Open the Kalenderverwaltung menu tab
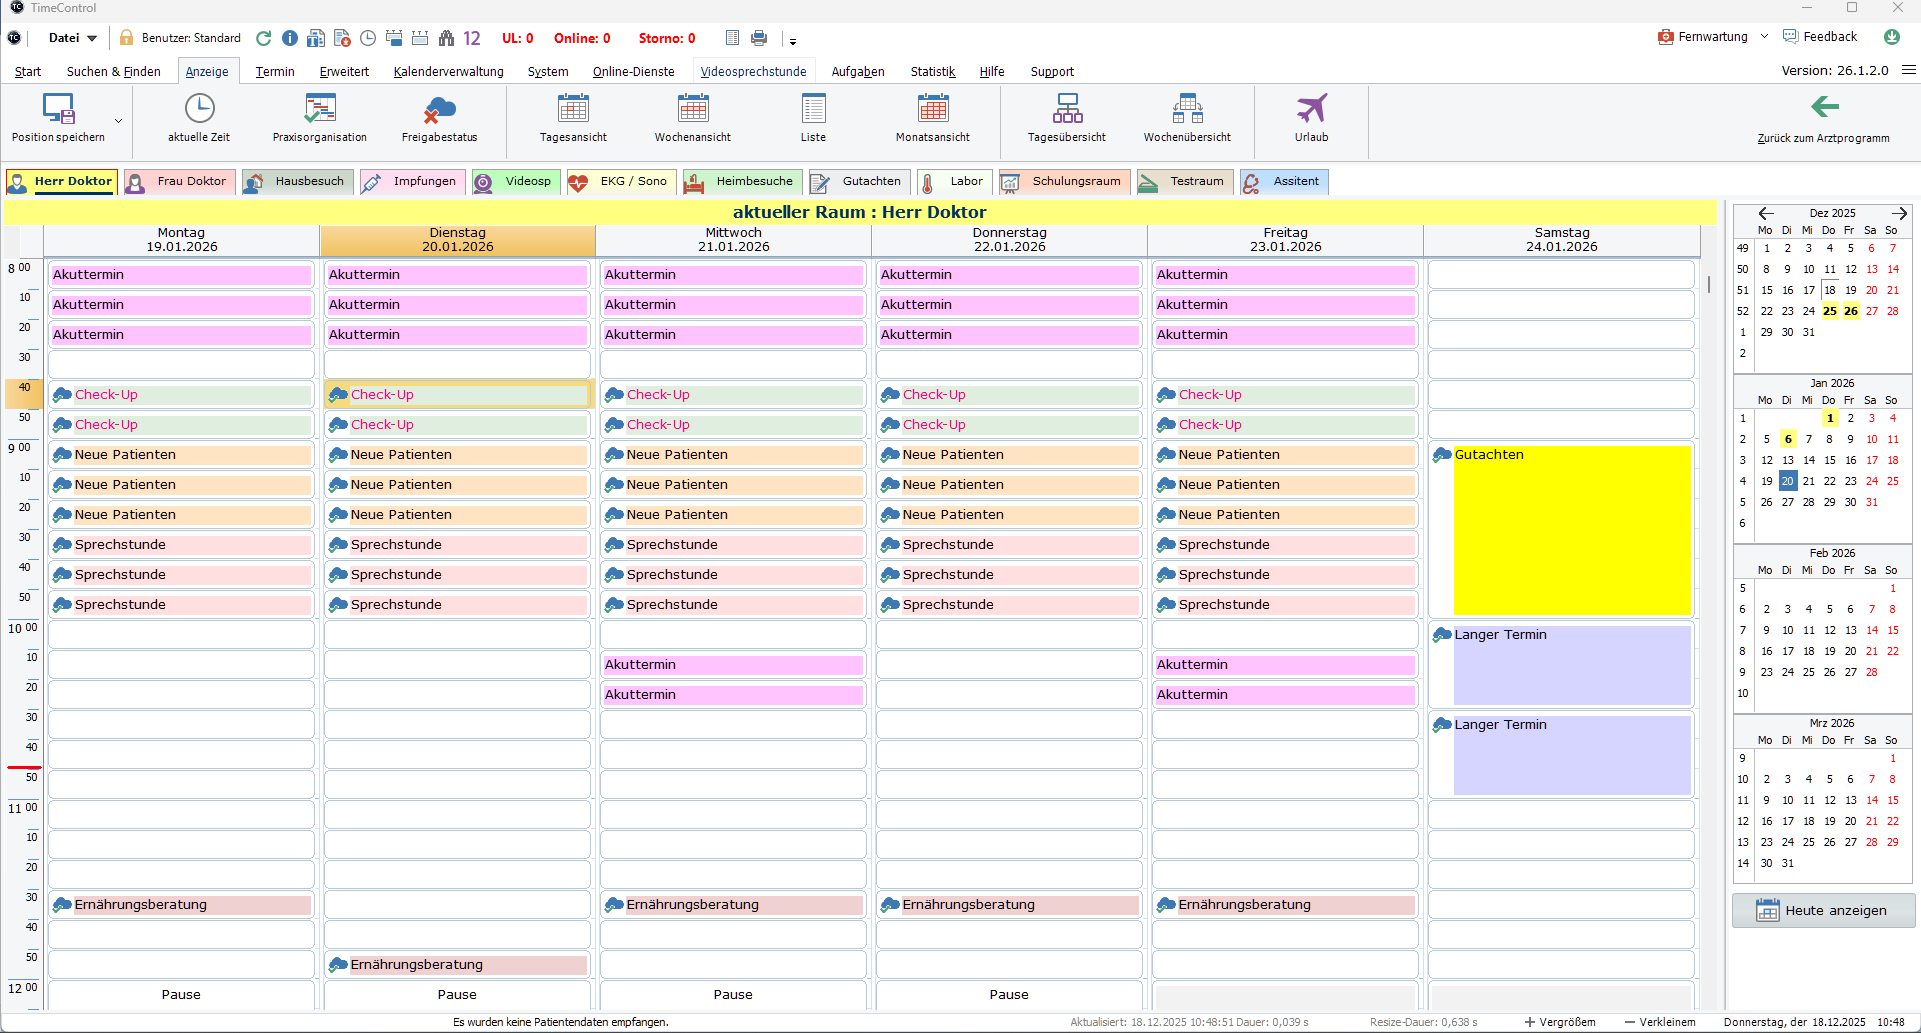Image resolution: width=1921 pixels, height=1033 pixels. 448,72
